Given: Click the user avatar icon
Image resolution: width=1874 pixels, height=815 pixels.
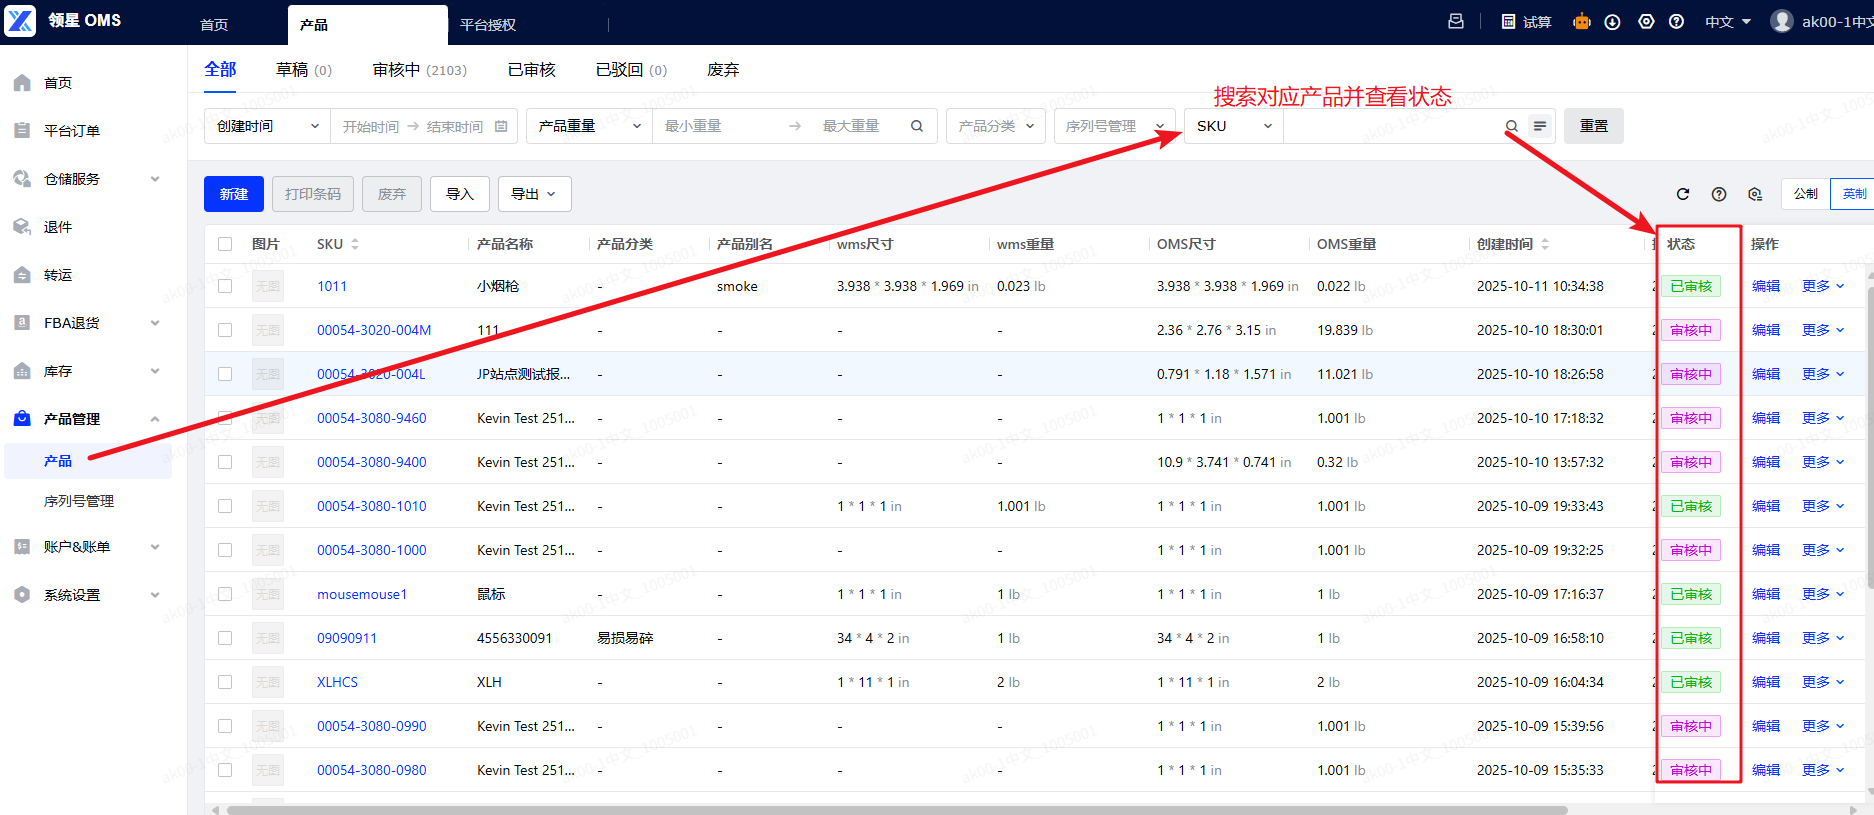Looking at the screenshot, I should [x=1782, y=21].
